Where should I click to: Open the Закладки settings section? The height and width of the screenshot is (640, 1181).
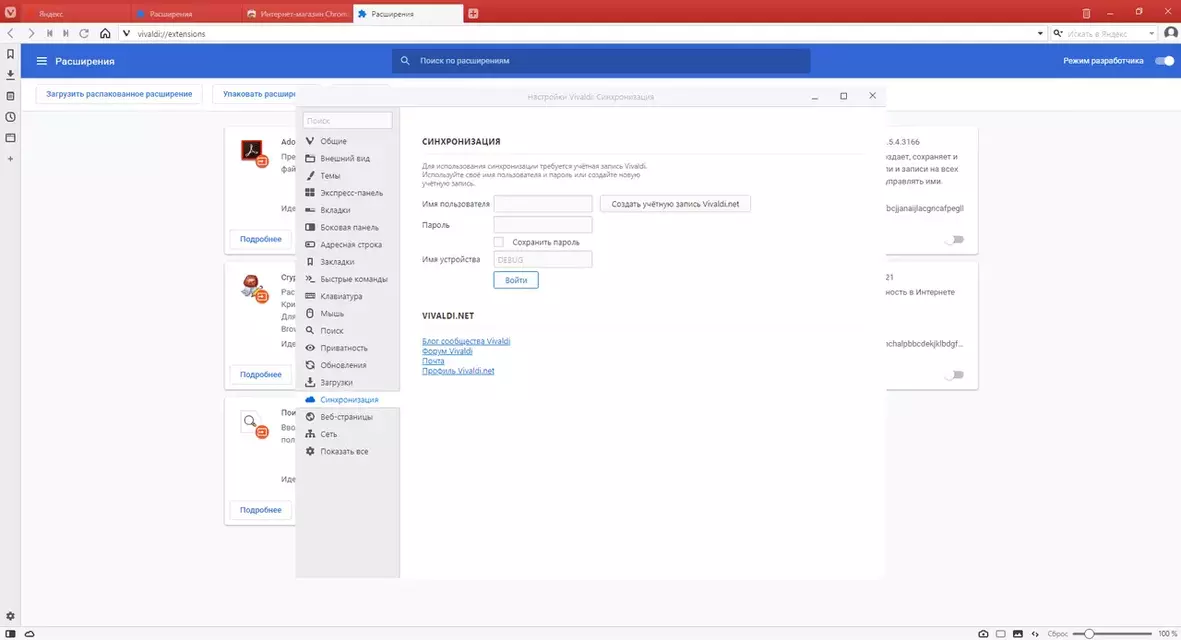pos(348,262)
